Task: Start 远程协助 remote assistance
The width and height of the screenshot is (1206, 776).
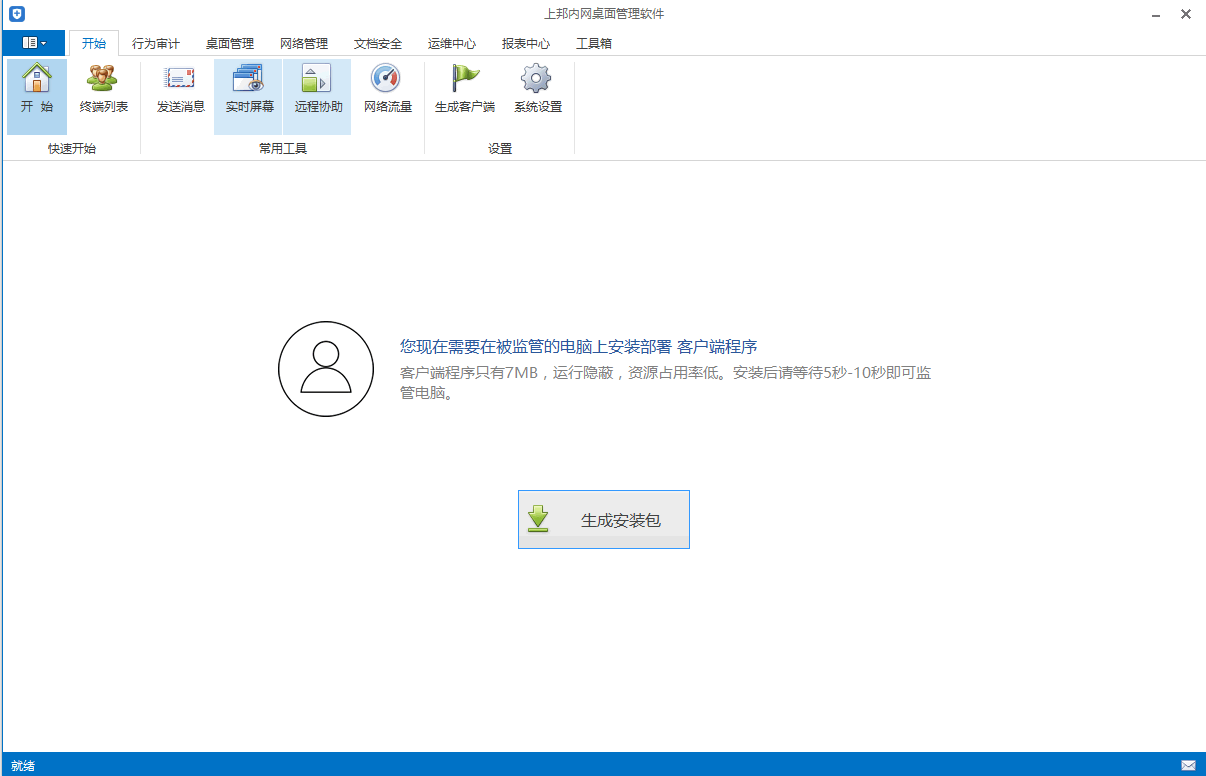Action: pyautogui.click(x=317, y=96)
